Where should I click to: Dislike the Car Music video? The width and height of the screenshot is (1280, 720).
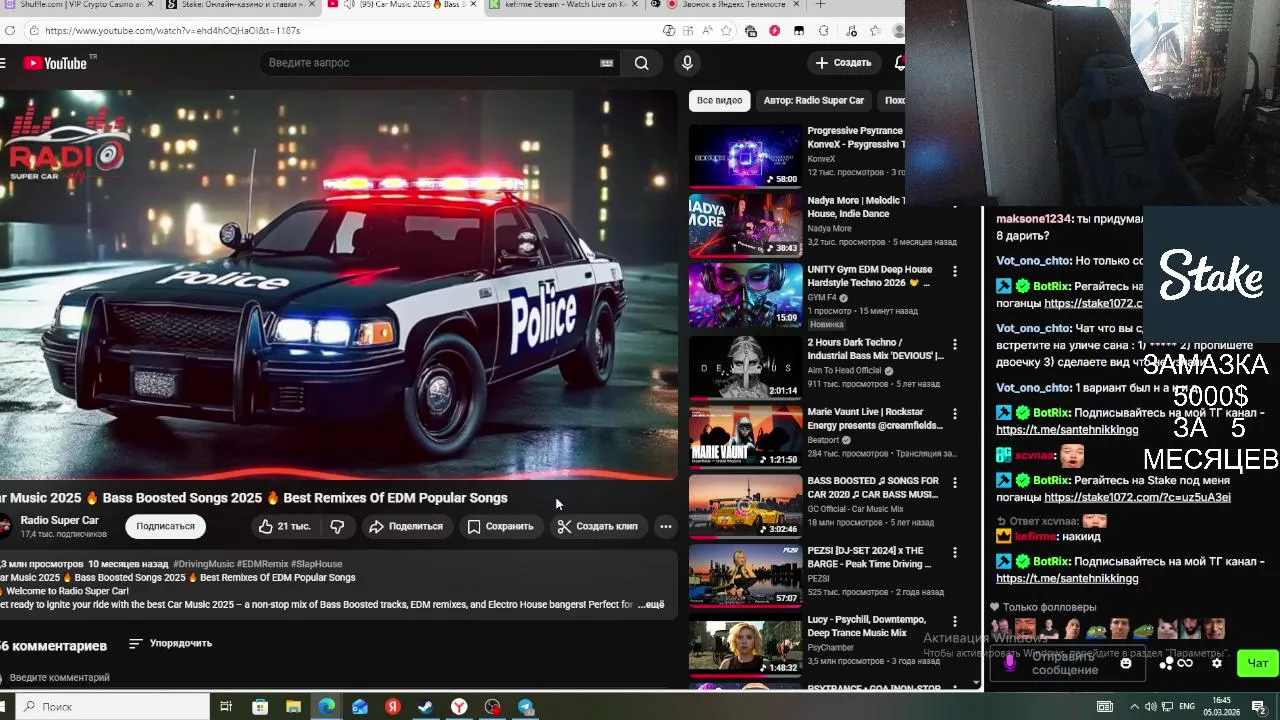click(338, 526)
